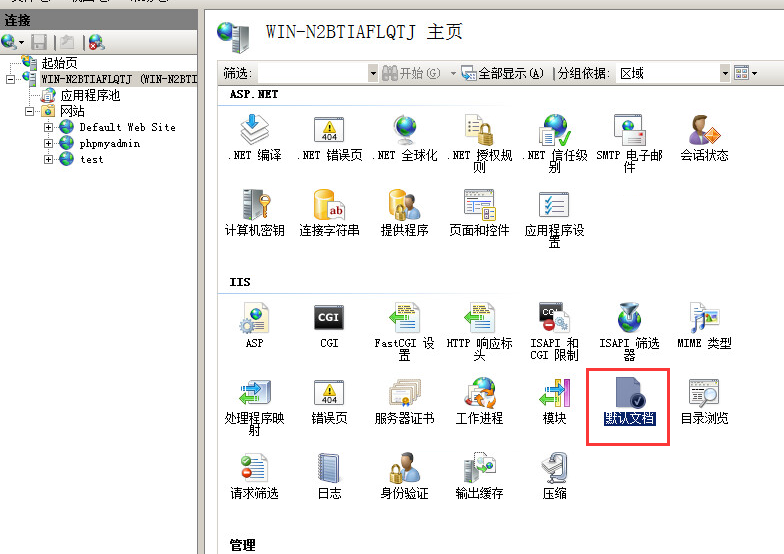784x554 pixels.
Task: Open FastCGI 设置 feature
Action: tap(404, 331)
